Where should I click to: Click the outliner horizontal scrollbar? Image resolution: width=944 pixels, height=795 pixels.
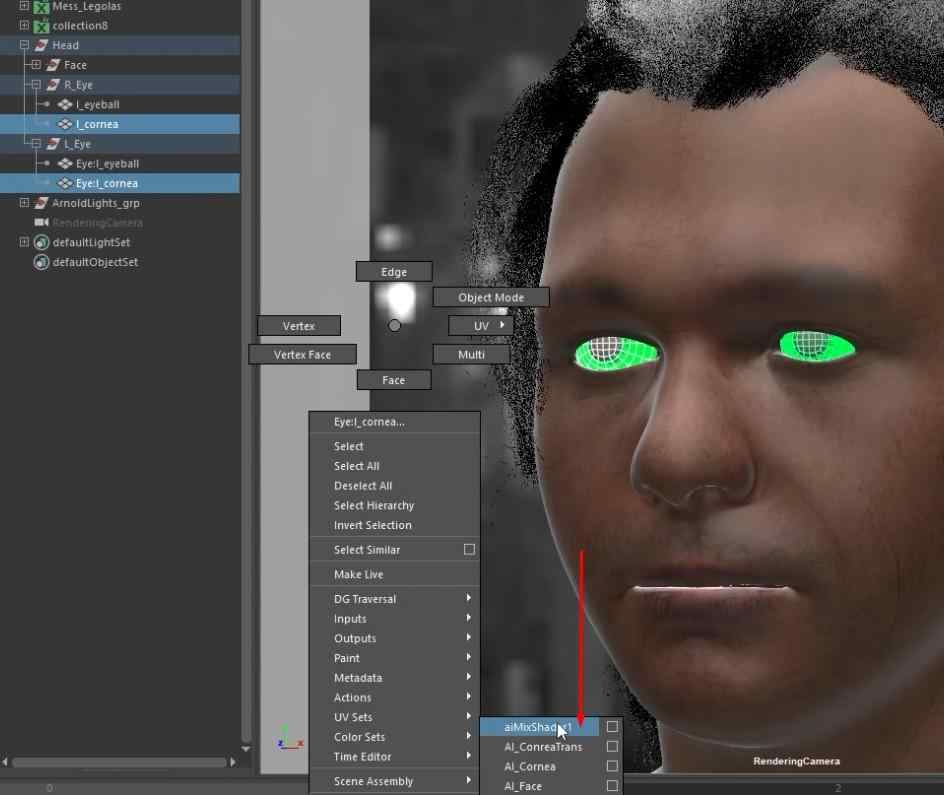119,762
